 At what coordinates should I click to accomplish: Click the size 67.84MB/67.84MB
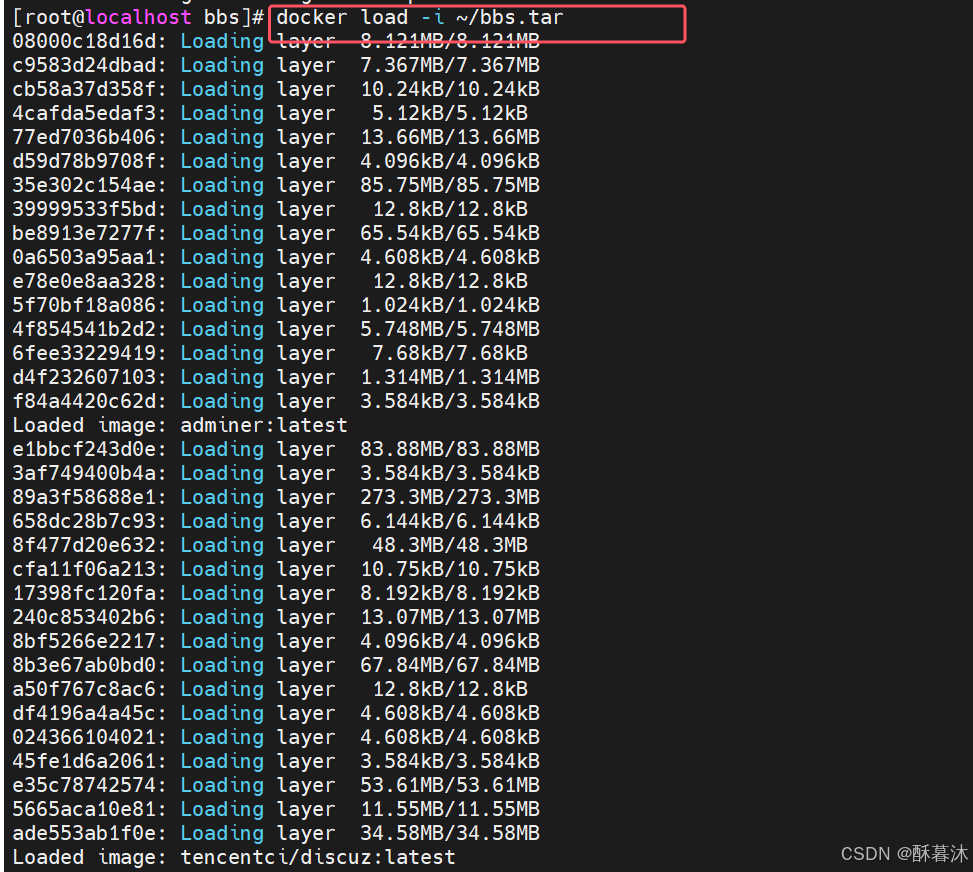(450, 665)
